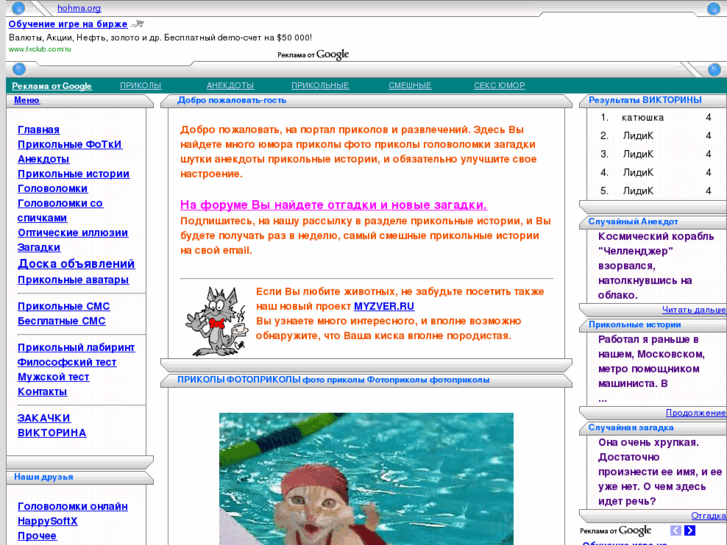Click 'Реклама от Google' logo in the right column
The height and width of the screenshot is (545, 727).
(615, 531)
